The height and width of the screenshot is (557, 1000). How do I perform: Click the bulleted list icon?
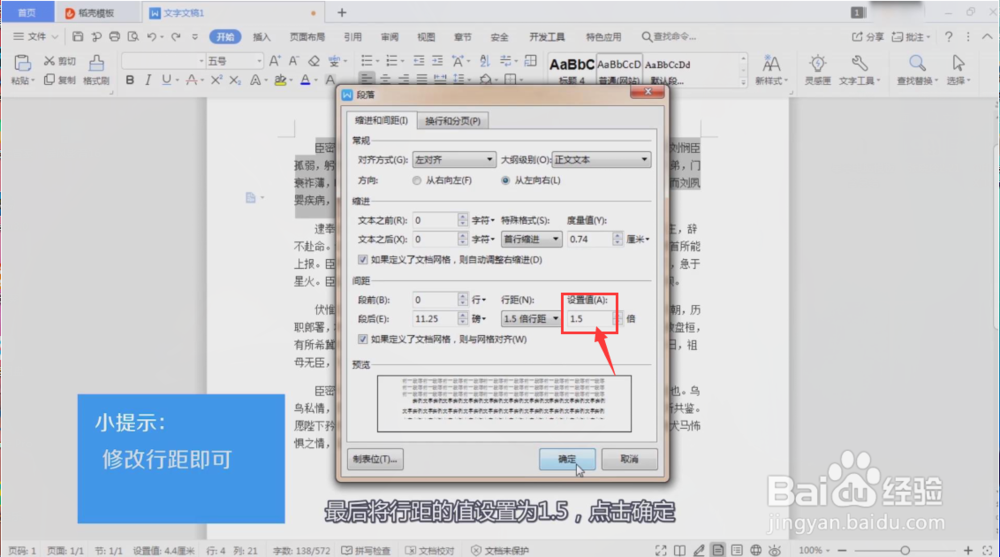point(367,61)
